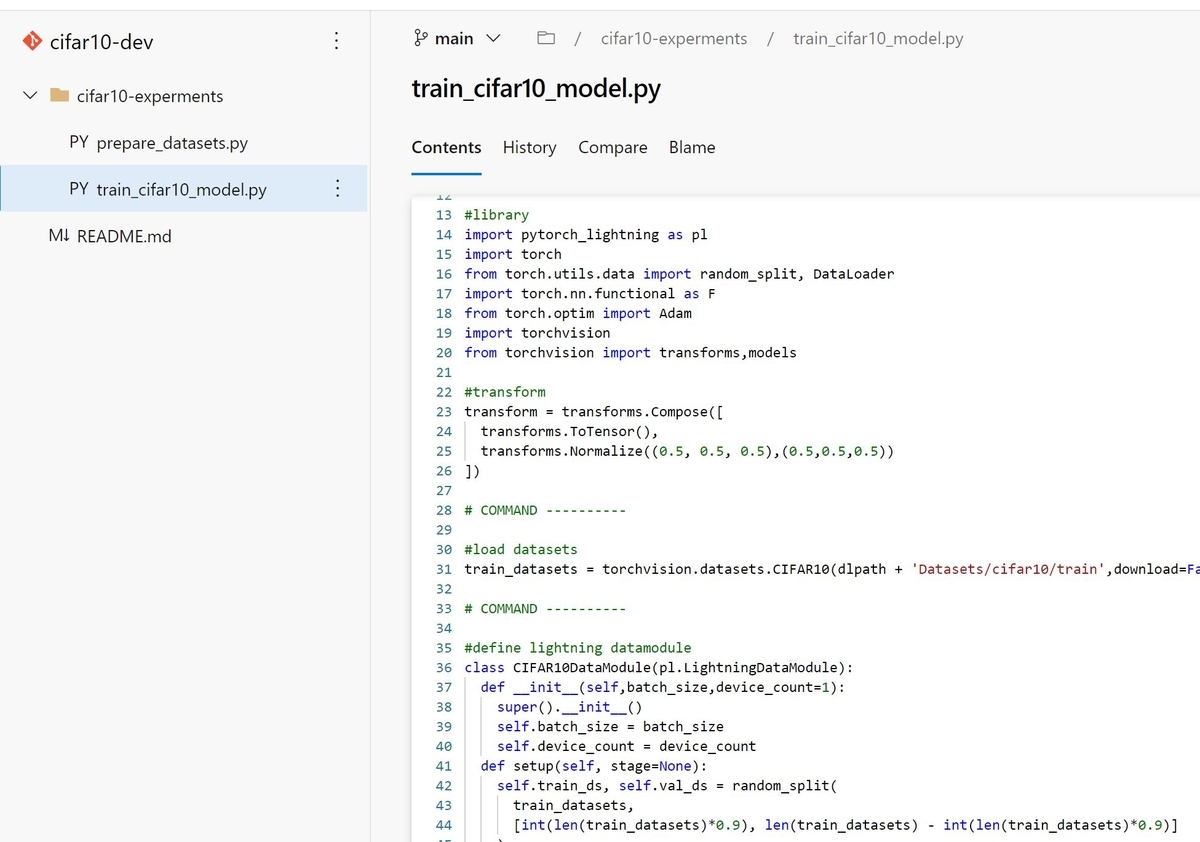Click code line 13 '#library'

coord(497,215)
